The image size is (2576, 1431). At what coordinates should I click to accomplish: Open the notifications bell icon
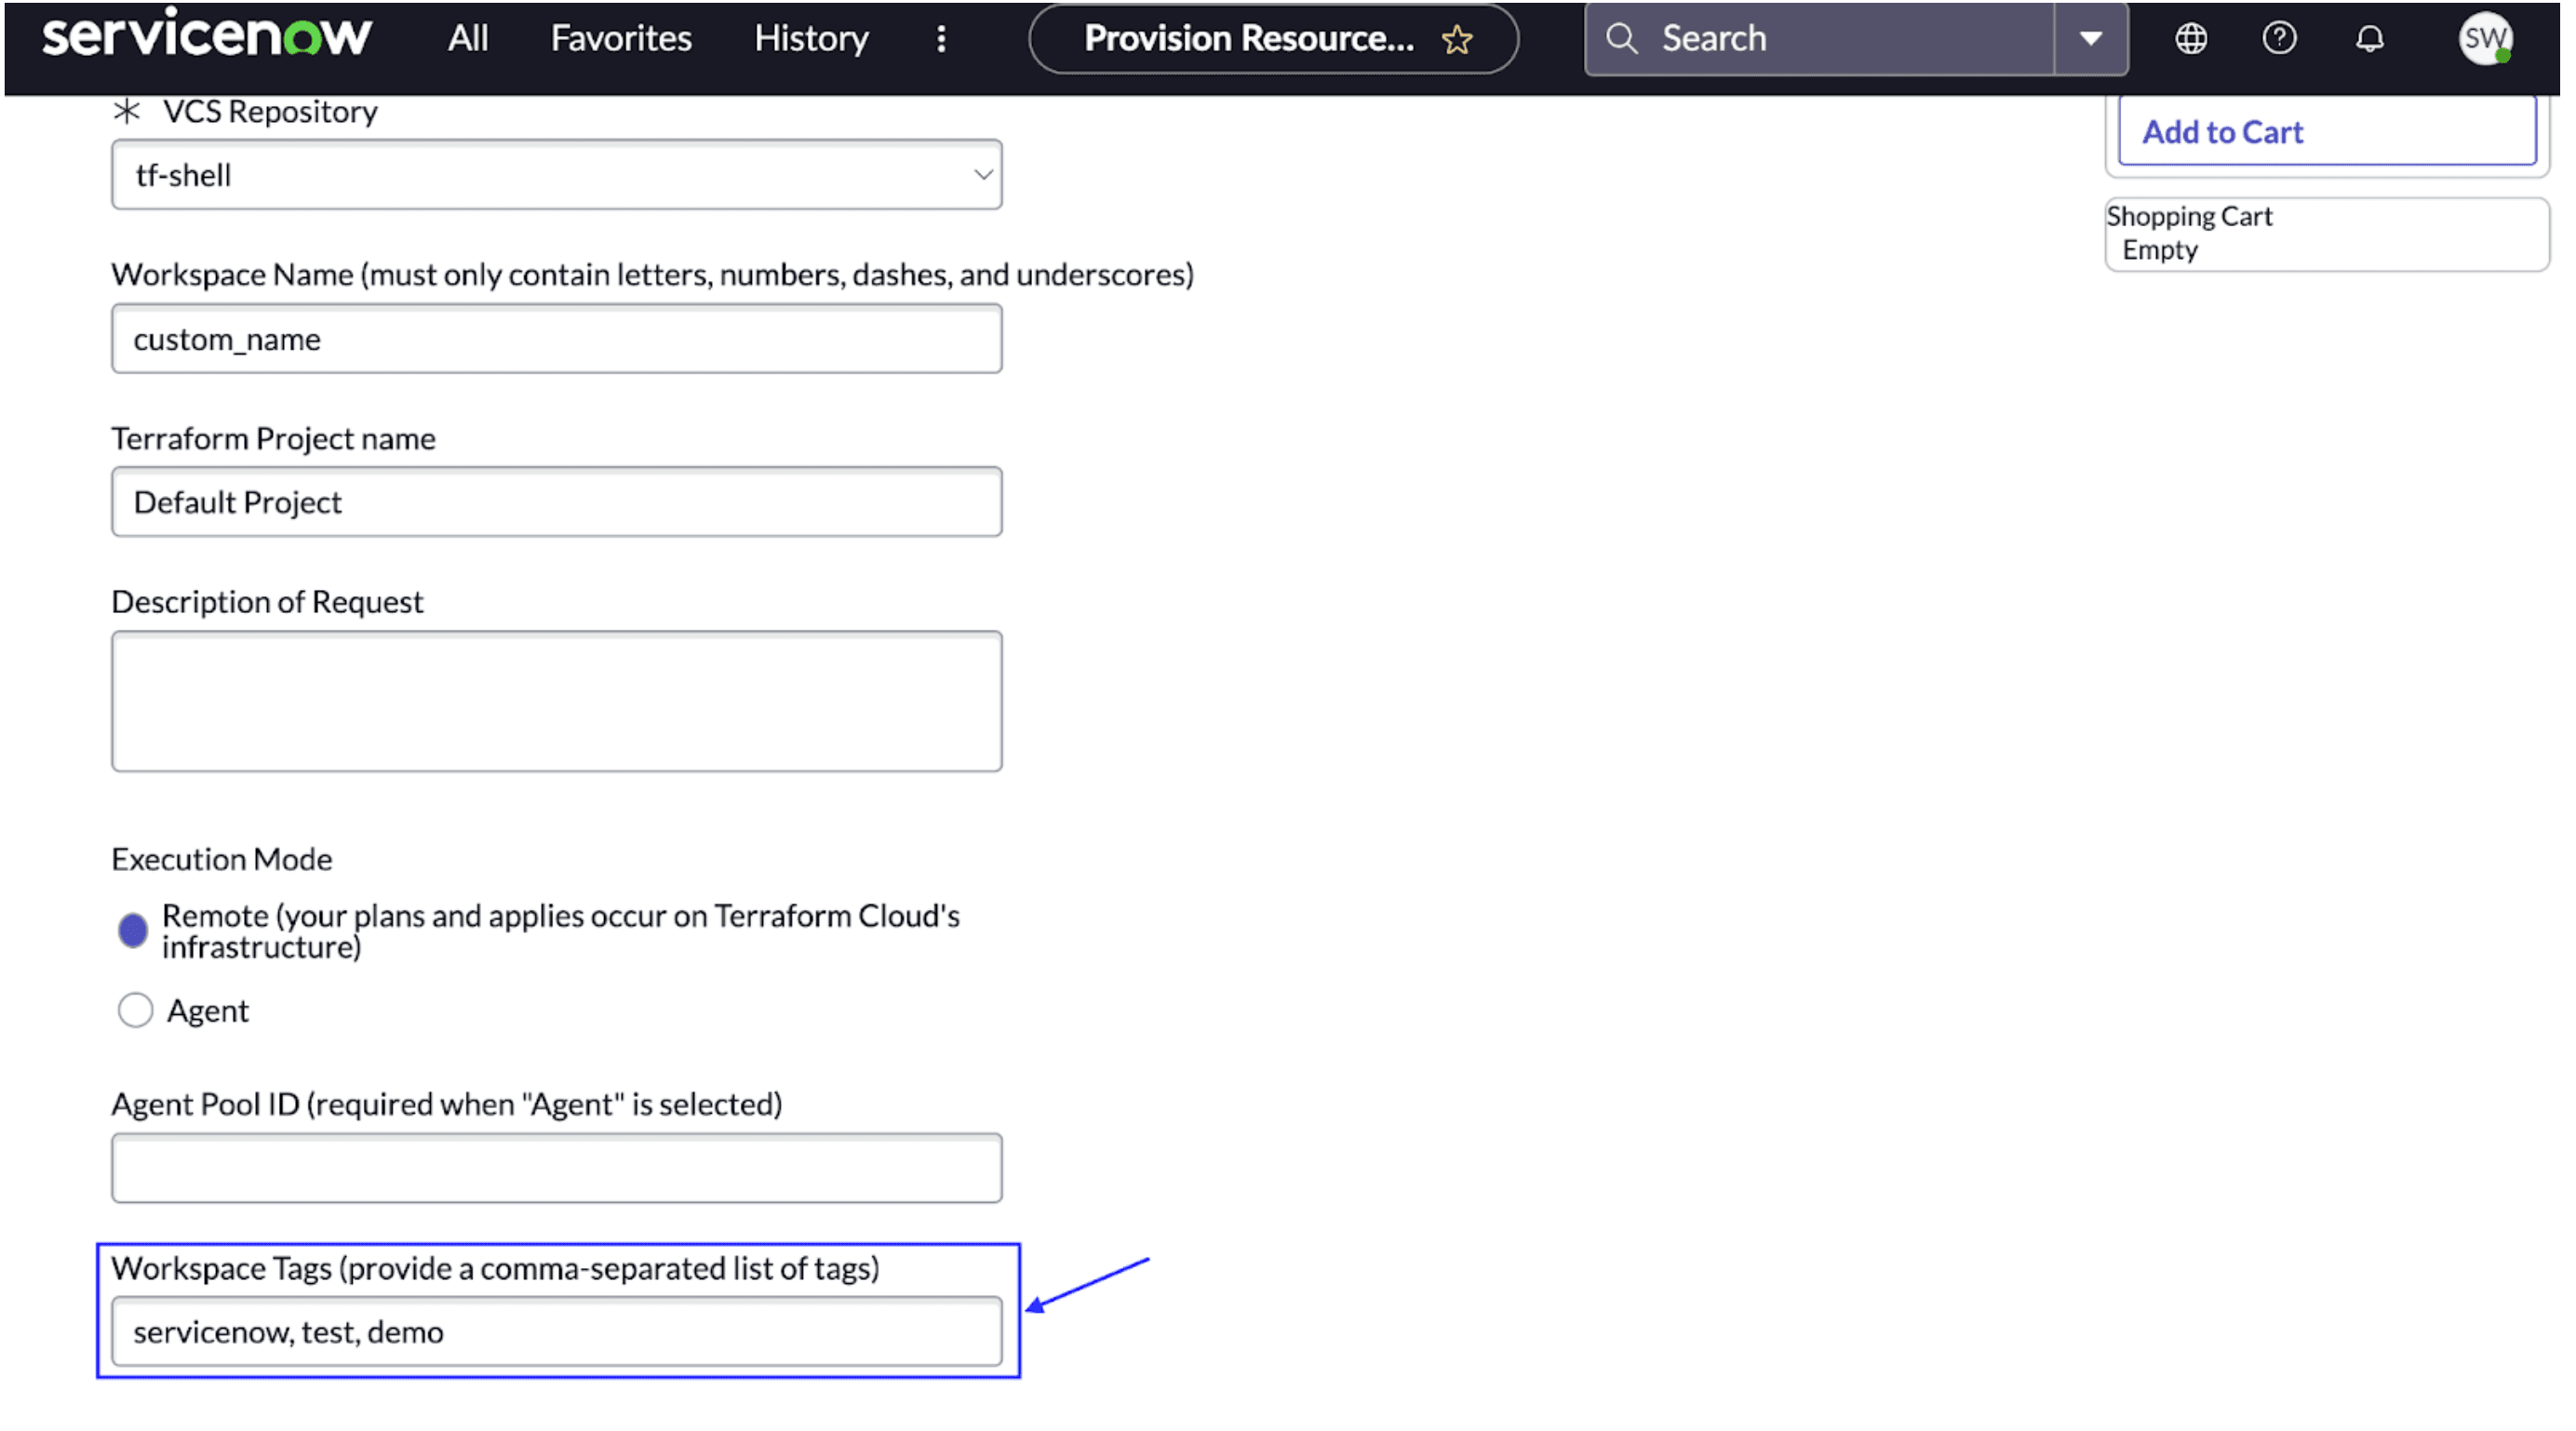(x=2369, y=39)
